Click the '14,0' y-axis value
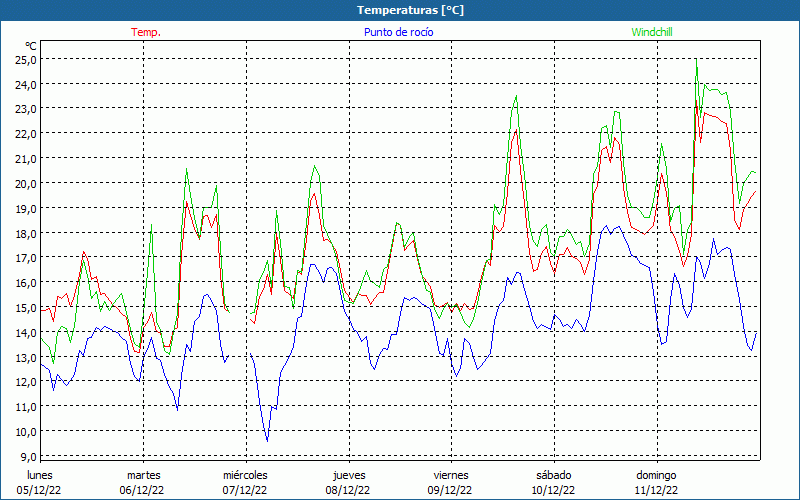Screen dimensions: 800x500 [26, 333]
